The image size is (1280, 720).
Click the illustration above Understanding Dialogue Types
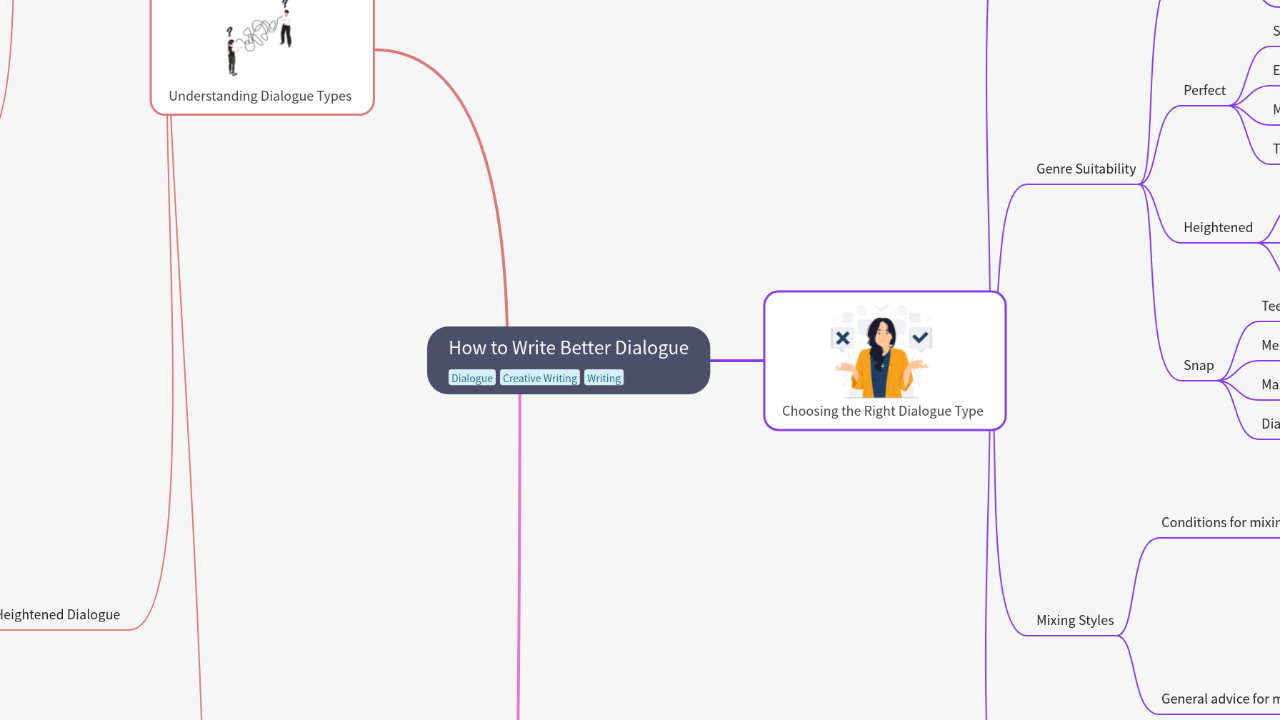260,40
